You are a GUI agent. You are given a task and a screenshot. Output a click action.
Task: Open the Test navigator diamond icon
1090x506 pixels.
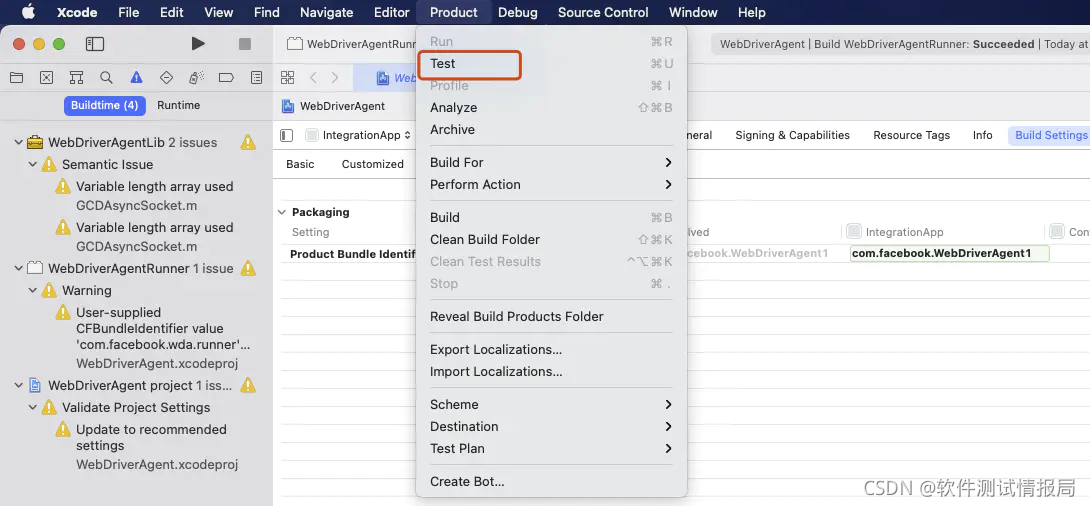tap(166, 77)
